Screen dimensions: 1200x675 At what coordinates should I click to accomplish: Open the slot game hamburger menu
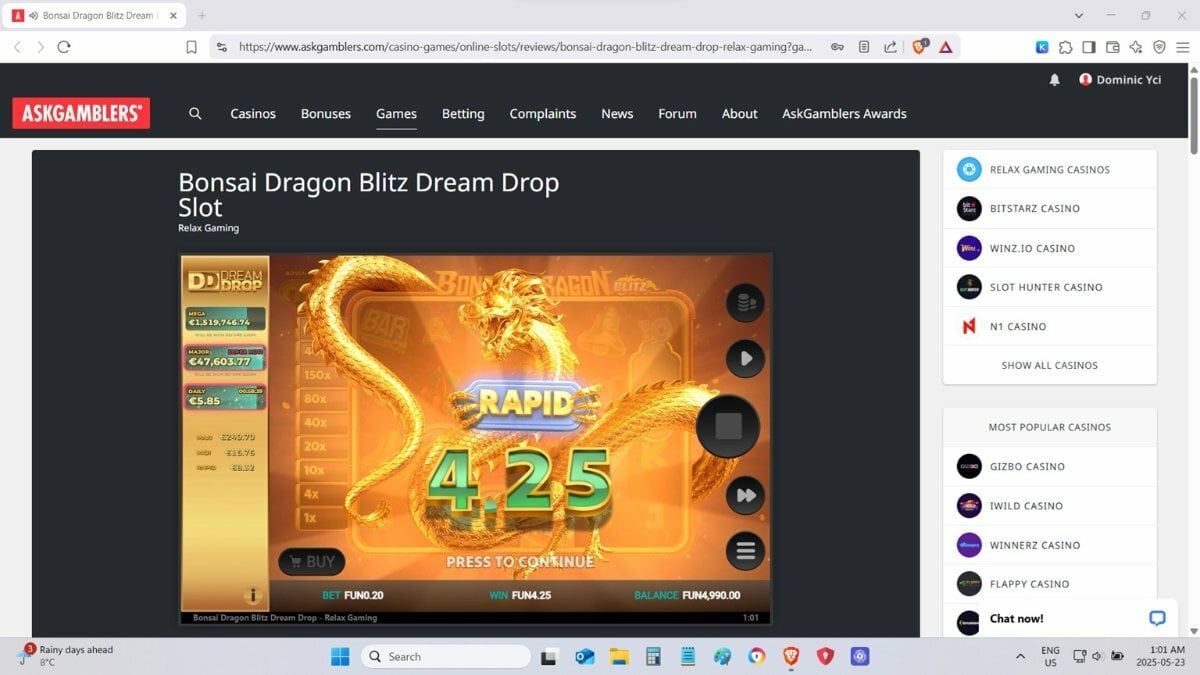tap(745, 551)
